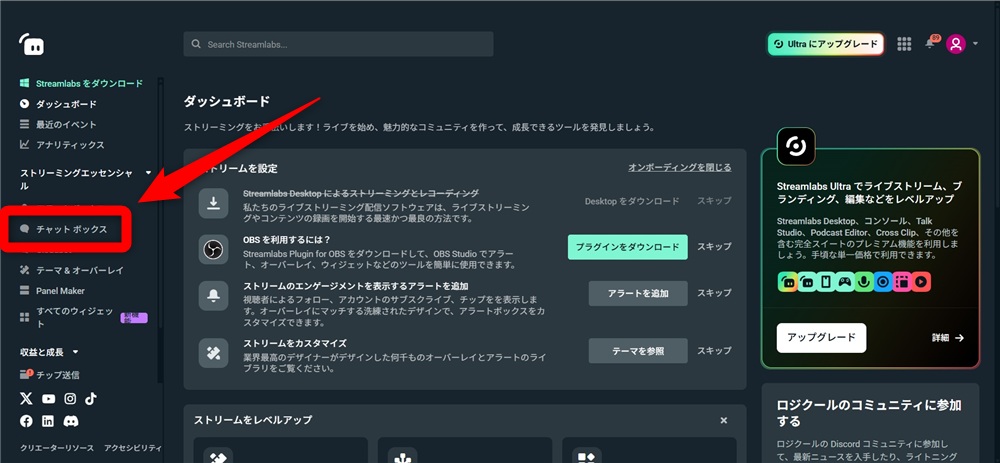This screenshot has height=463, width=1000.
Task: Open the X (Twitter) social icon
Action: tap(26, 399)
